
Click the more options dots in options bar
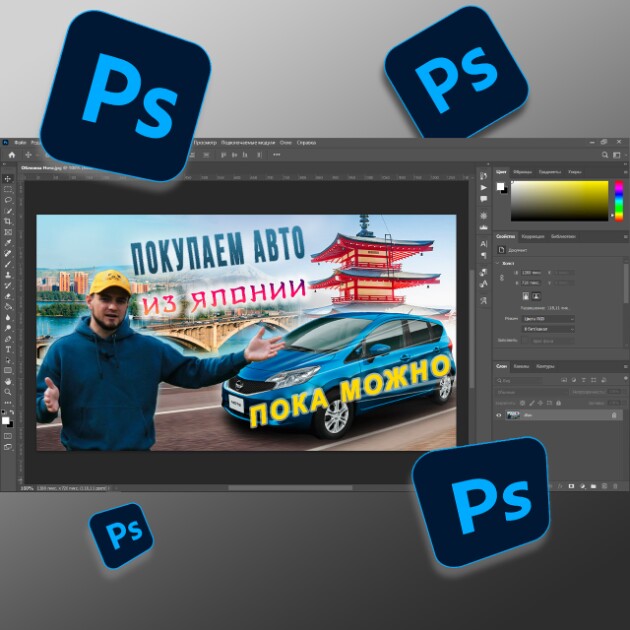(276, 155)
